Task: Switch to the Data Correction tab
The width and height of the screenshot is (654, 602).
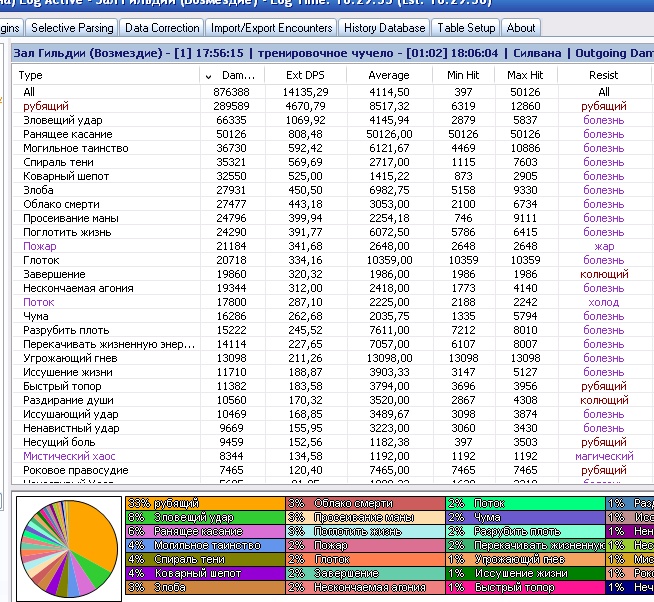Action: coord(162,28)
